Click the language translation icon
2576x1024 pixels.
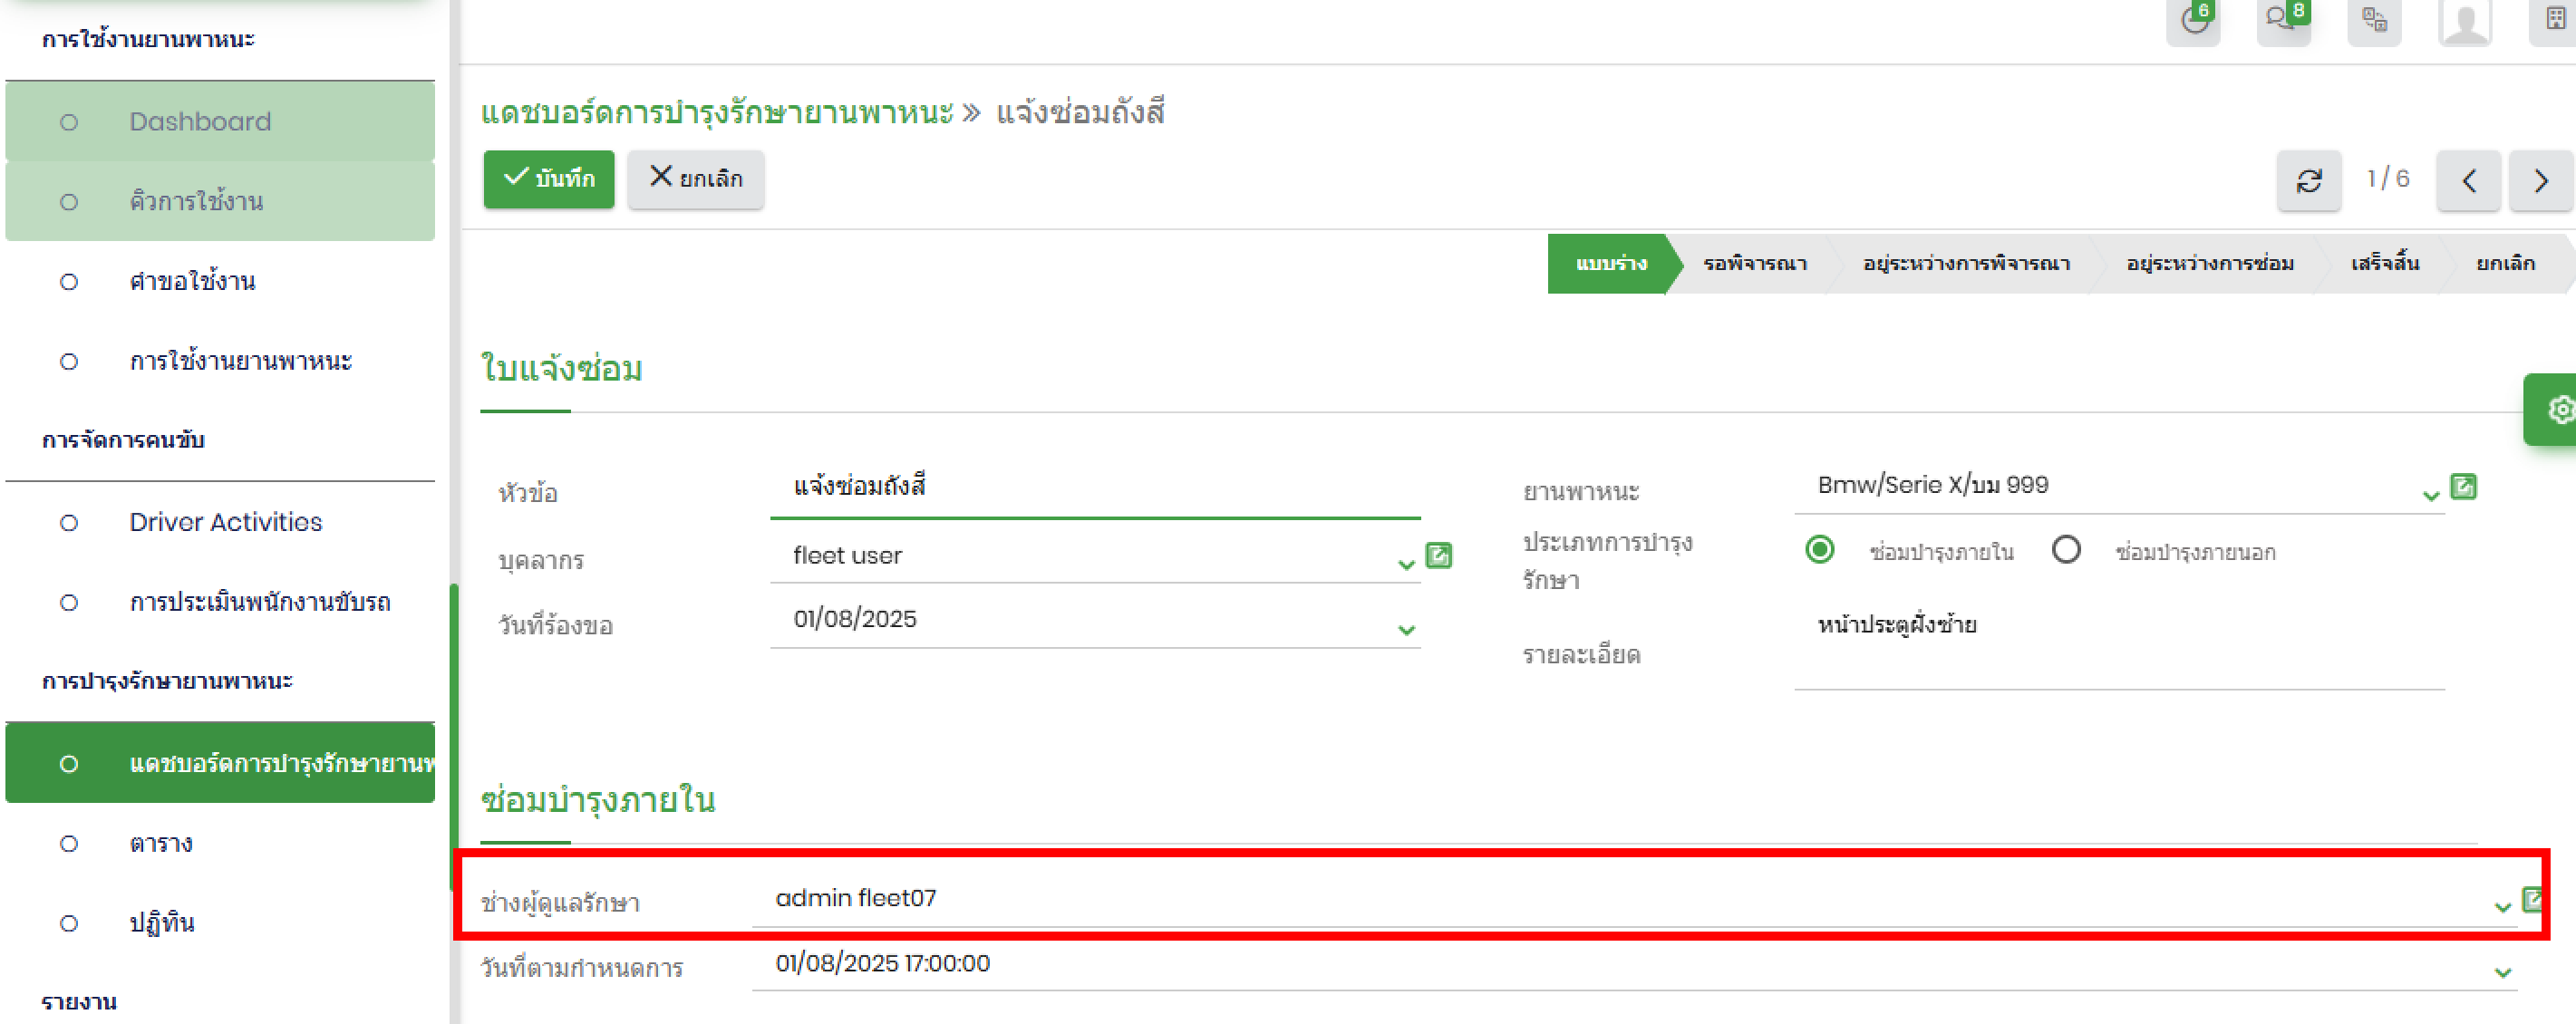(x=2374, y=21)
